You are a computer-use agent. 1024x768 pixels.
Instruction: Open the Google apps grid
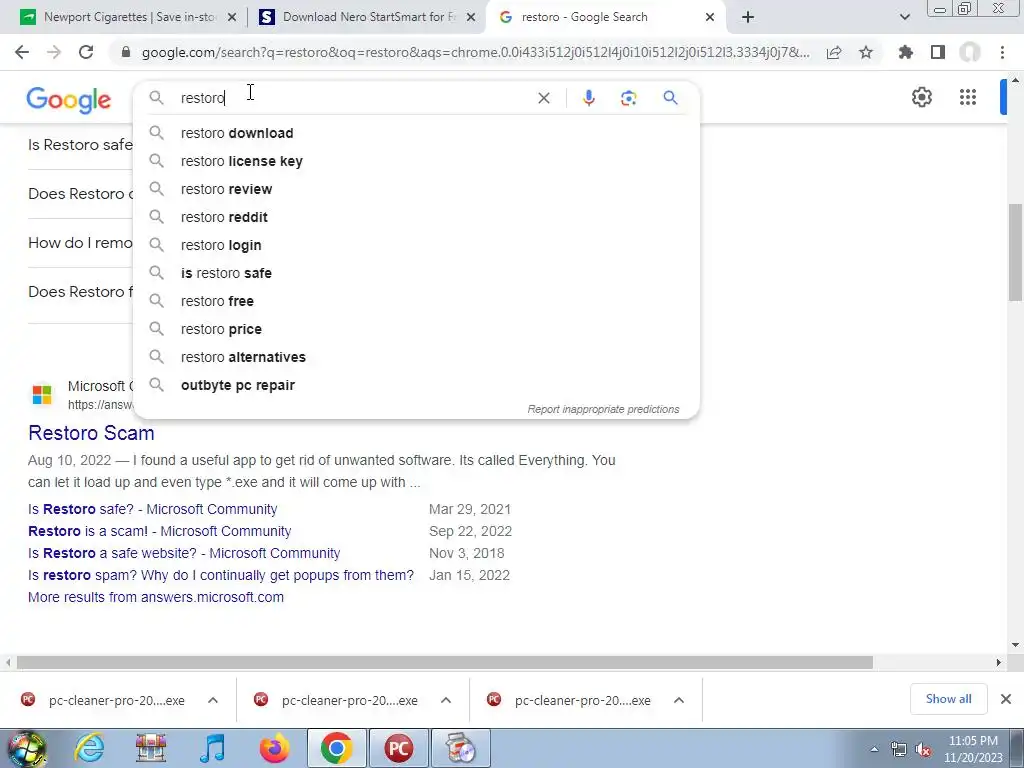(968, 97)
